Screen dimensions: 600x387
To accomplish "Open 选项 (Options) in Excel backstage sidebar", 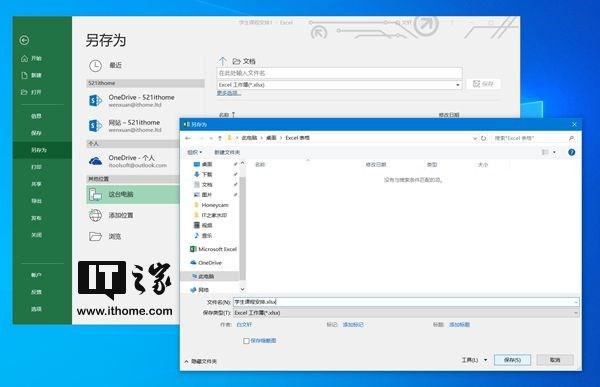I will tap(36, 309).
